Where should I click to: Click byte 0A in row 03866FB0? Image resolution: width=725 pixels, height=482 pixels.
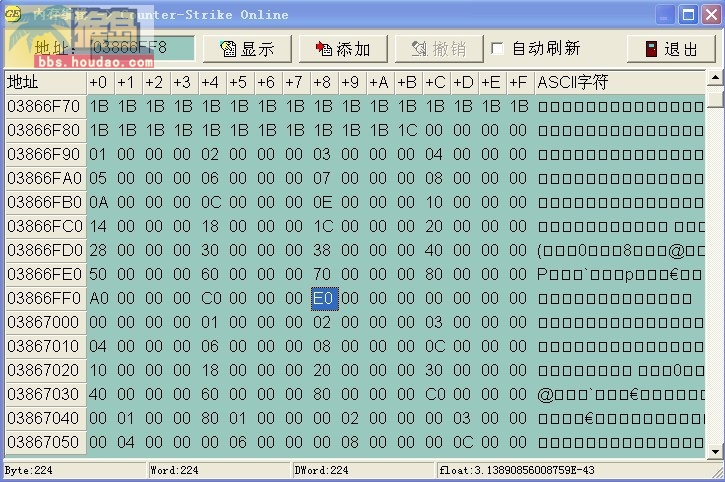tap(98, 203)
